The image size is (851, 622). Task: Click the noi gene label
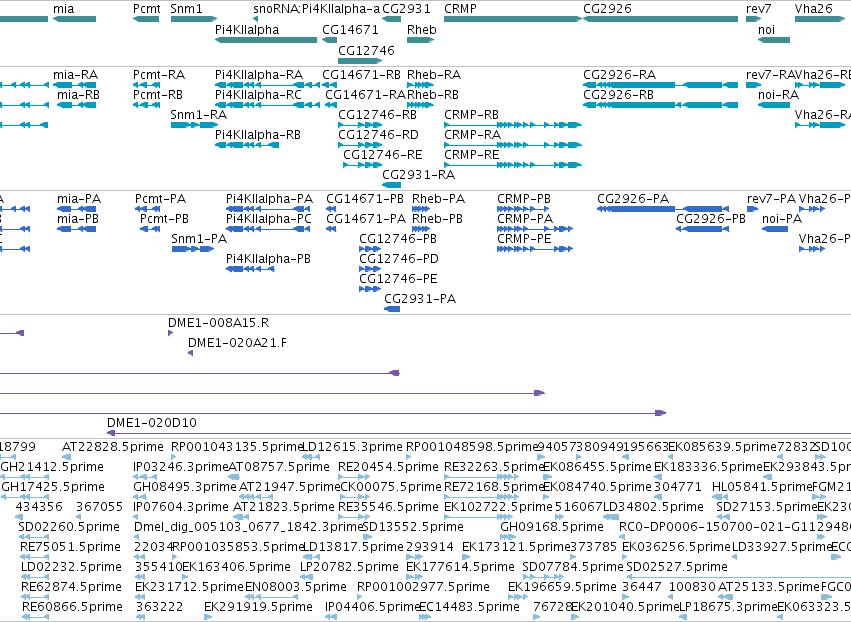click(x=766, y=29)
